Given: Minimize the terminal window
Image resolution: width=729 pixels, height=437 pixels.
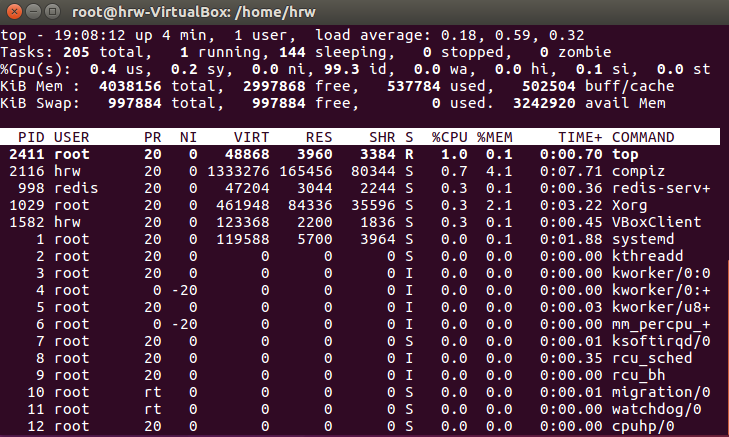Looking at the screenshot, I should tap(33, 11).
